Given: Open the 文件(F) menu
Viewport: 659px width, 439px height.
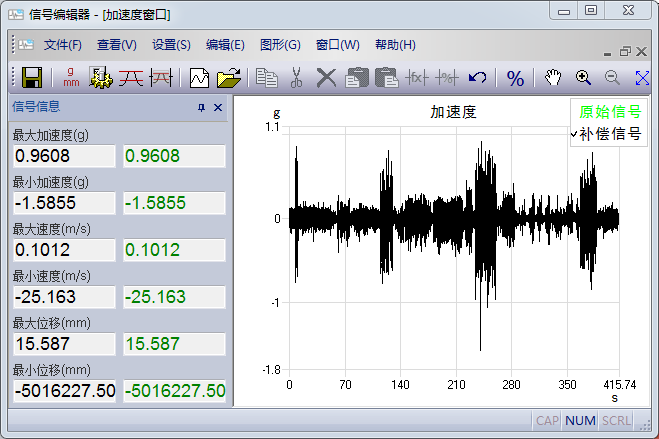Looking at the screenshot, I should click(x=63, y=45).
